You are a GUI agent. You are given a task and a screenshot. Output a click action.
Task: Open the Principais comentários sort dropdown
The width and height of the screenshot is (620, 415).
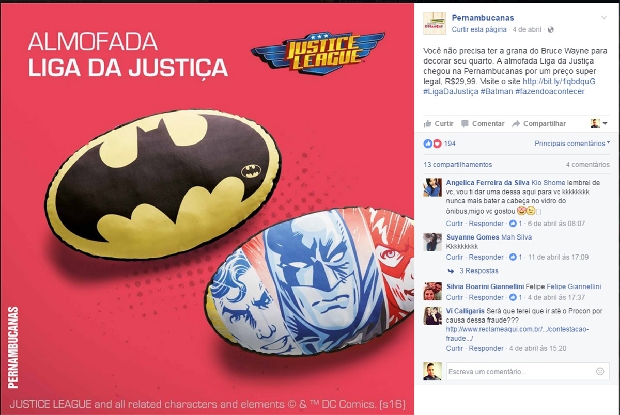pyautogui.click(x=572, y=143)
